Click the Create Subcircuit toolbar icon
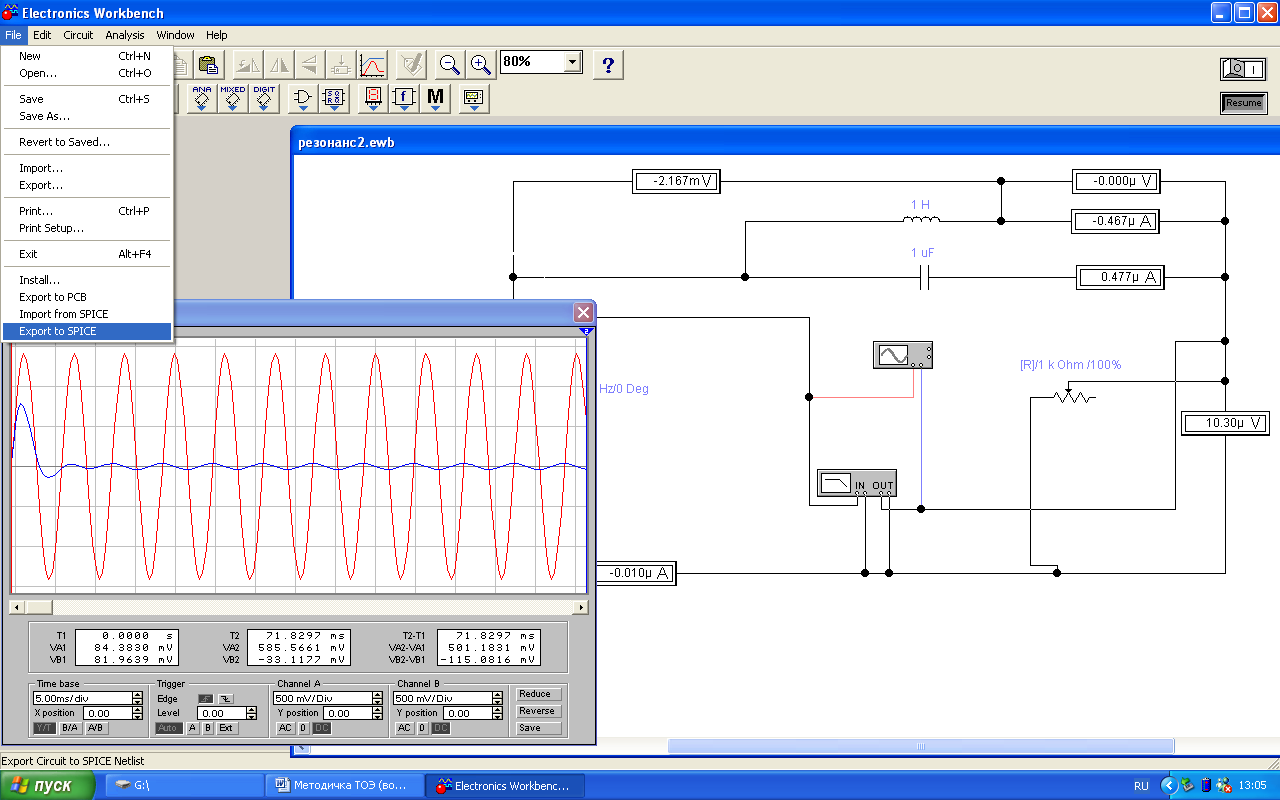The height and width of the screenshot is (800, 1280). [x=340, y=65]
